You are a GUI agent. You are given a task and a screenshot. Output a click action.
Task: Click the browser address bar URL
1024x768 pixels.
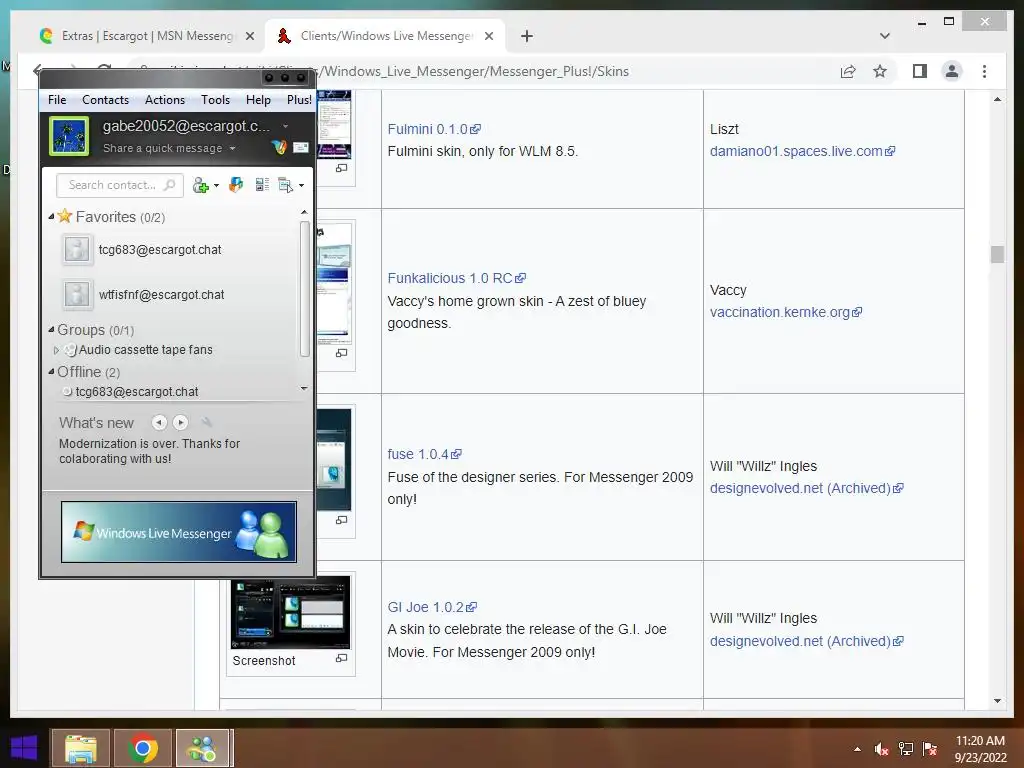coord(476,72)
